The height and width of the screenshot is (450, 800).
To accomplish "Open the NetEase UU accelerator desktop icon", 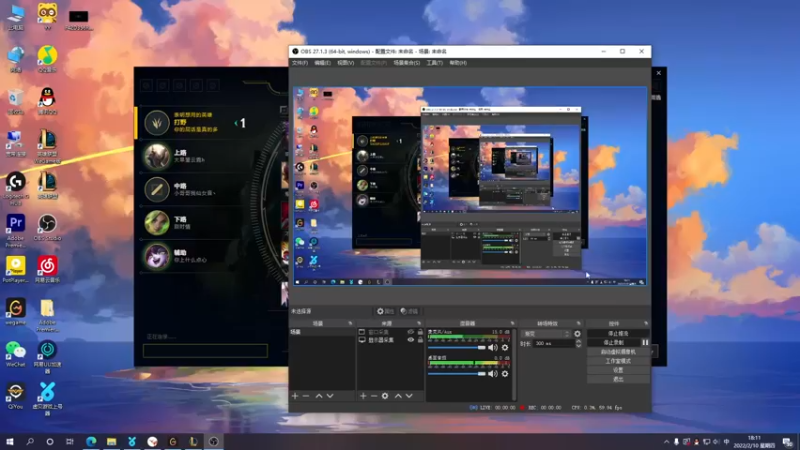I will click(47, 357).
